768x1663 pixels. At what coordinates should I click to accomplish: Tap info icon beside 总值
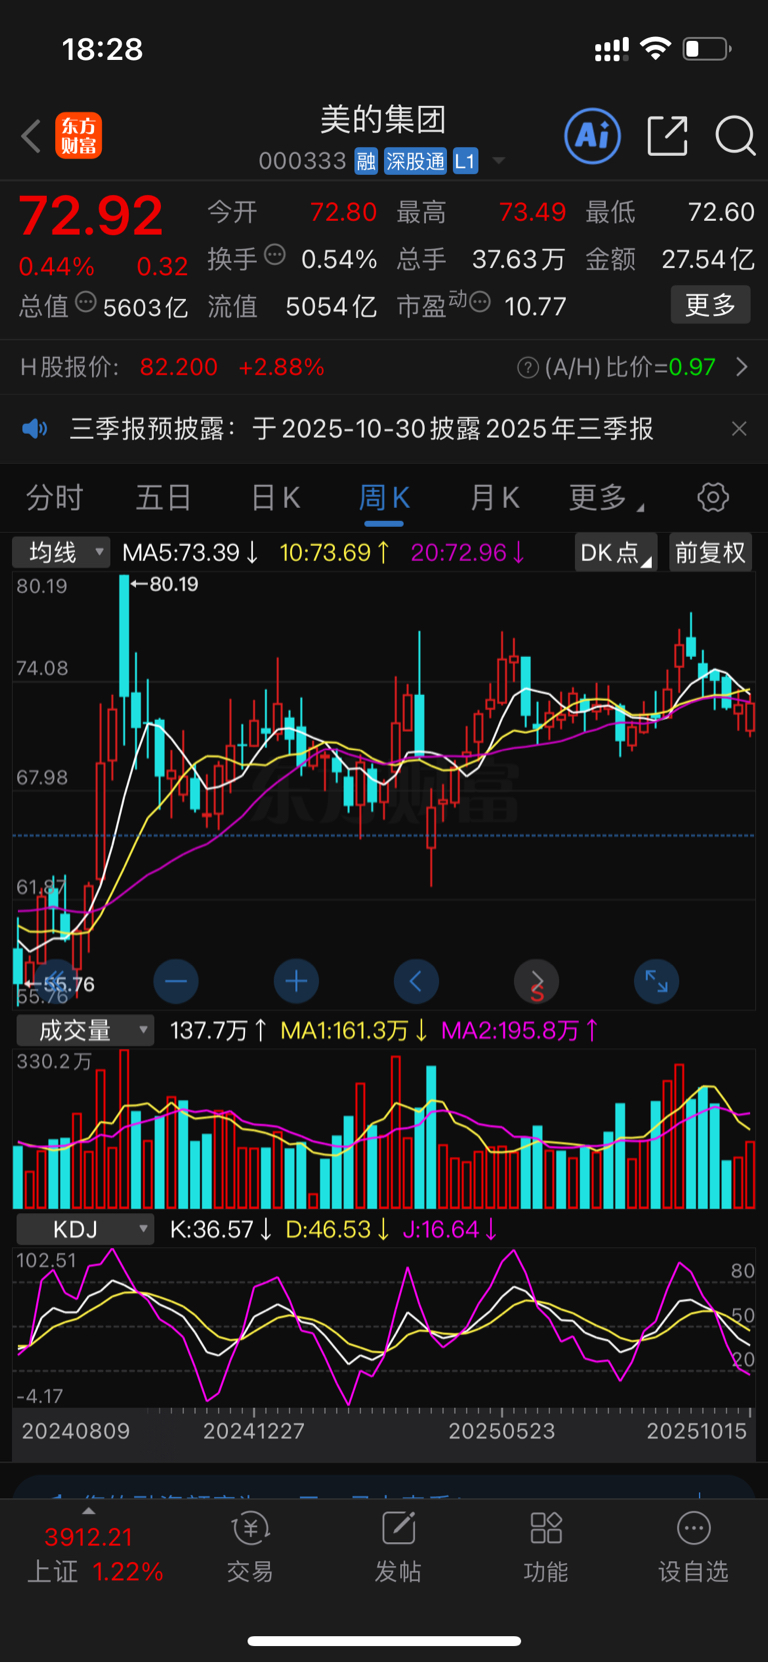pyautogui.click(x=86, y=302)
